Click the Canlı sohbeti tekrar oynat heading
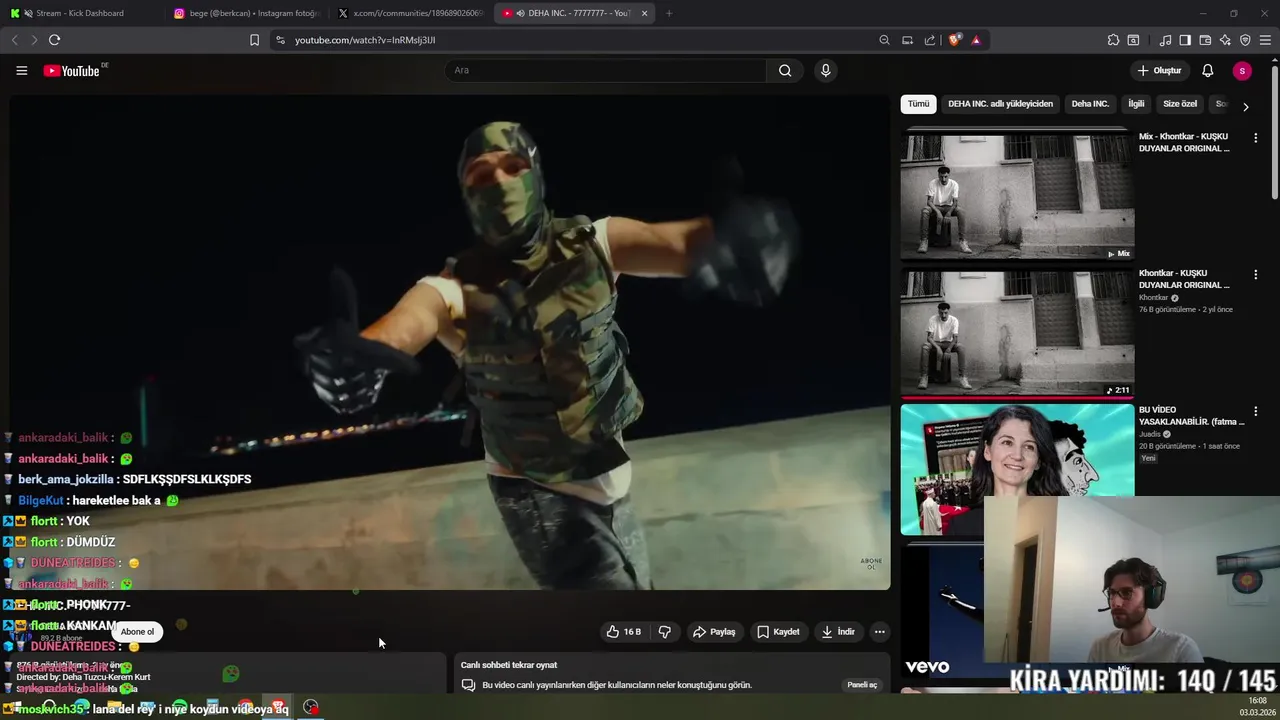The height and width of the screenshot is (720, 1280). 509,665
